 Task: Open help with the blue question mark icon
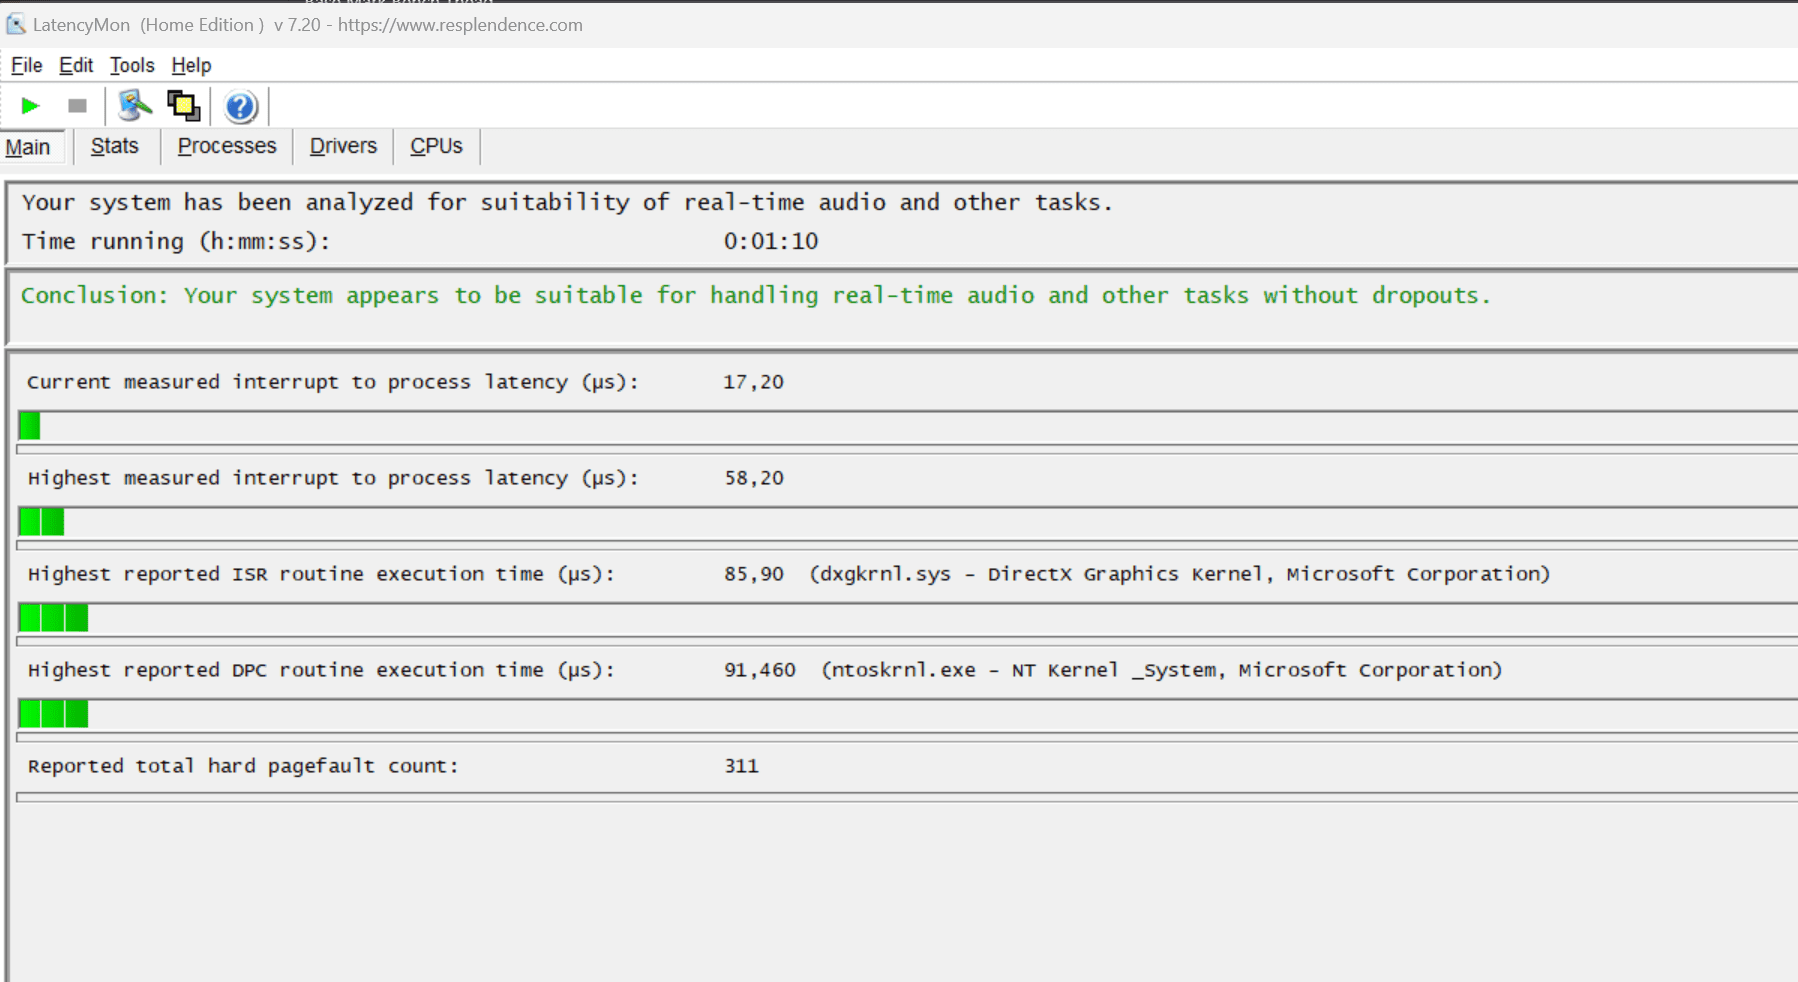click(x=240, y=106)
